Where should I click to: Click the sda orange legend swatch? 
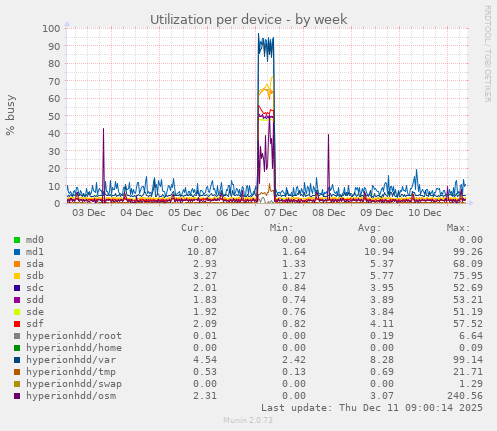point(17,264)
